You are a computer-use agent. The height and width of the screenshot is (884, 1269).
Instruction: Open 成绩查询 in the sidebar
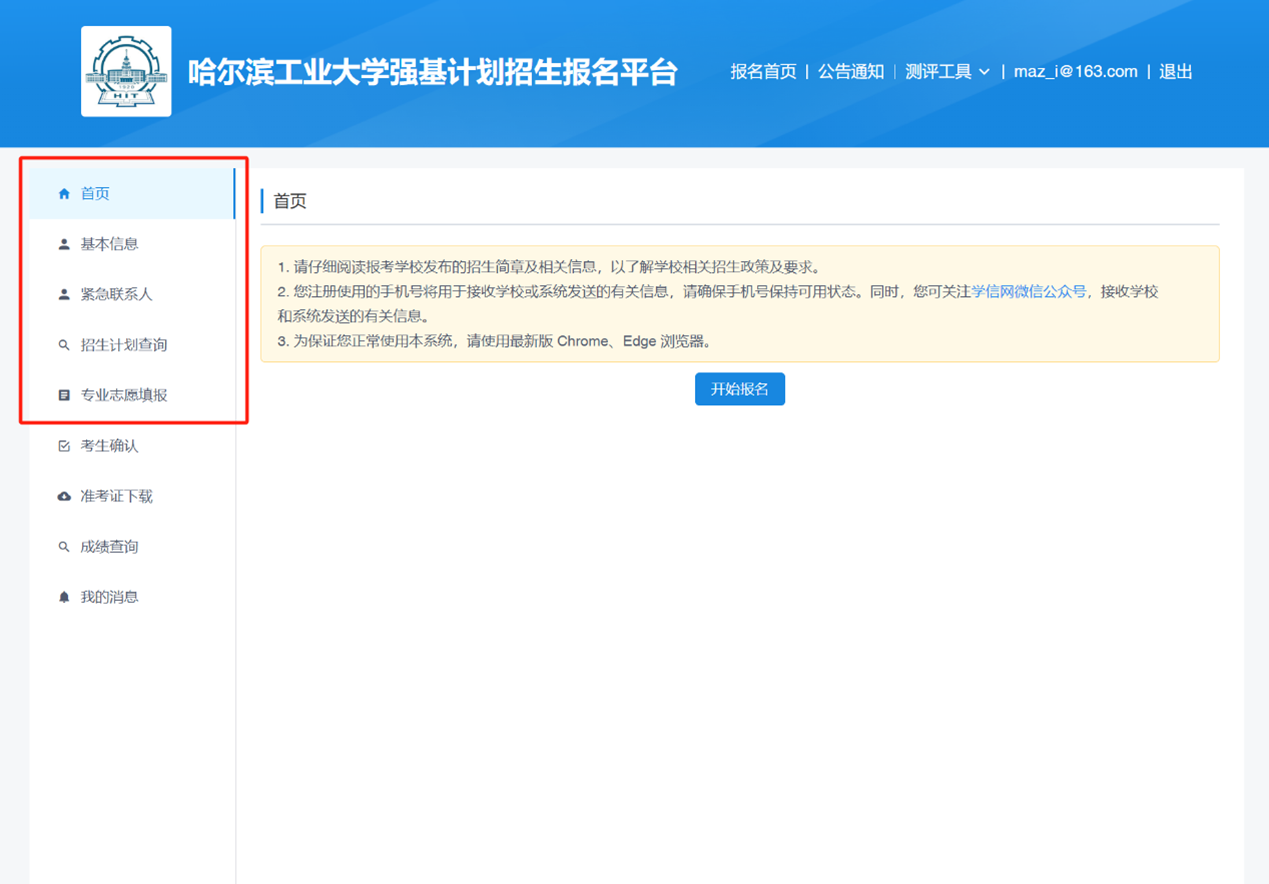coord(132,547)
